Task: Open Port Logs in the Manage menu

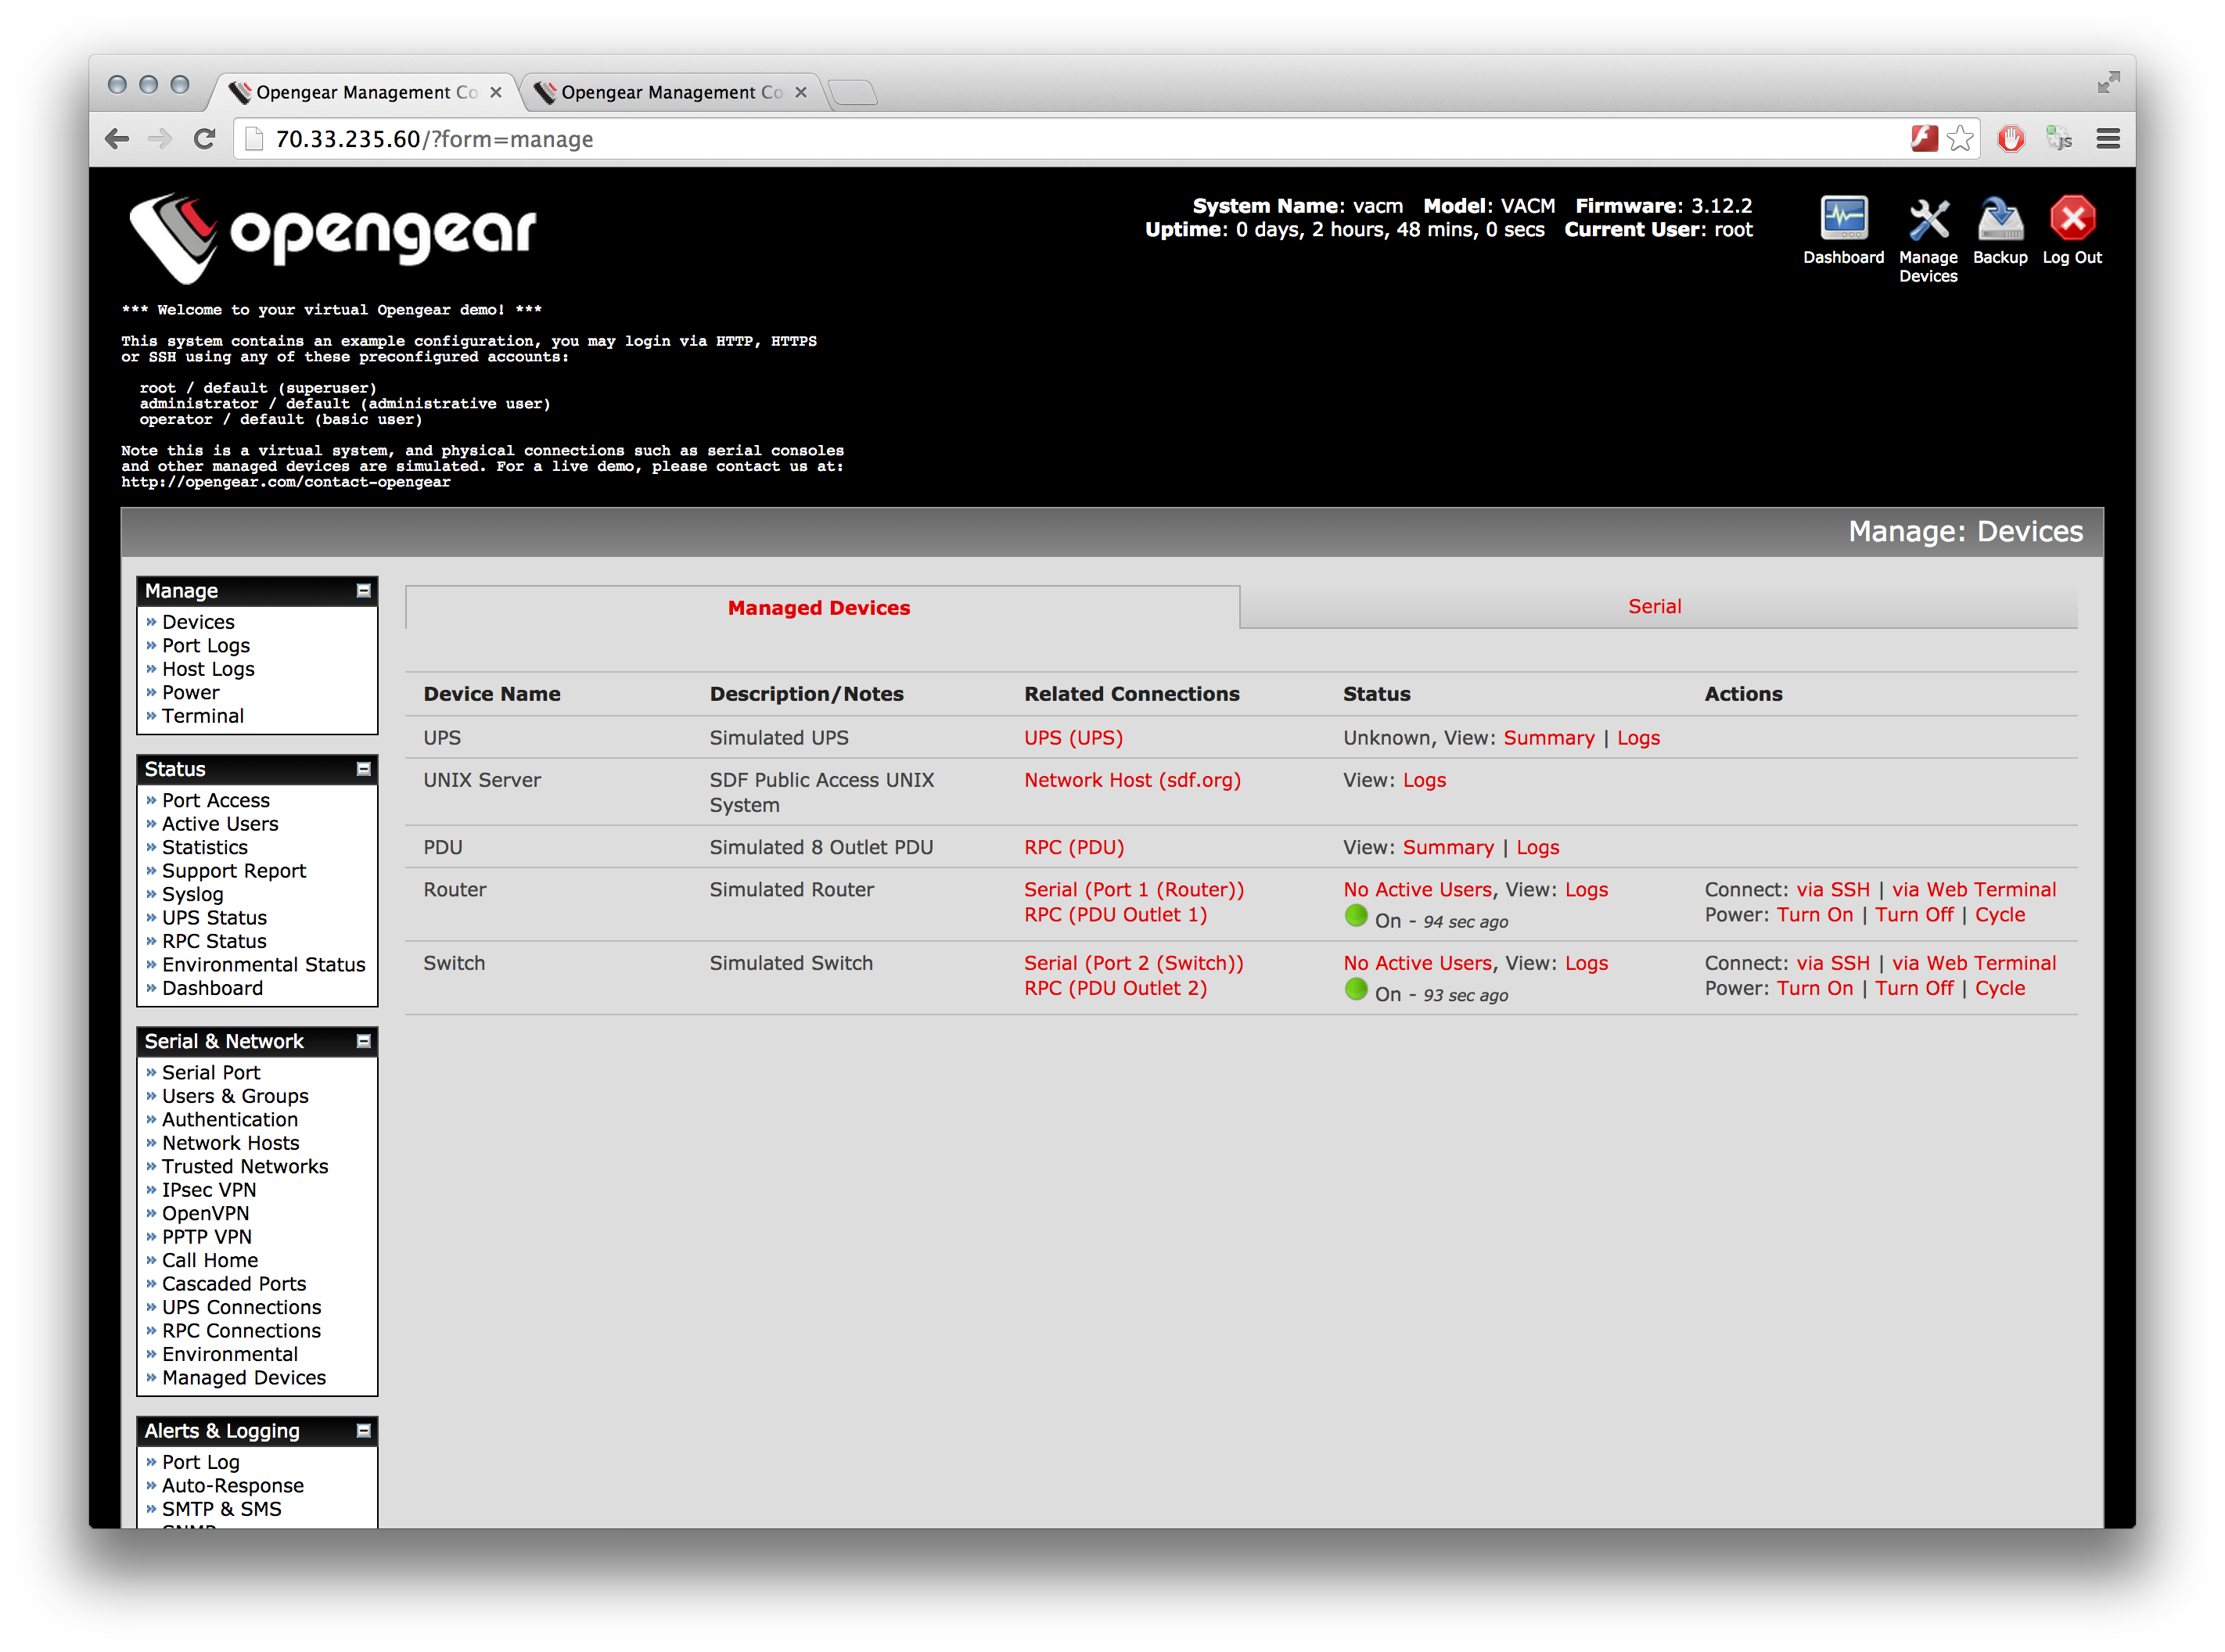Action: (206, 646)
